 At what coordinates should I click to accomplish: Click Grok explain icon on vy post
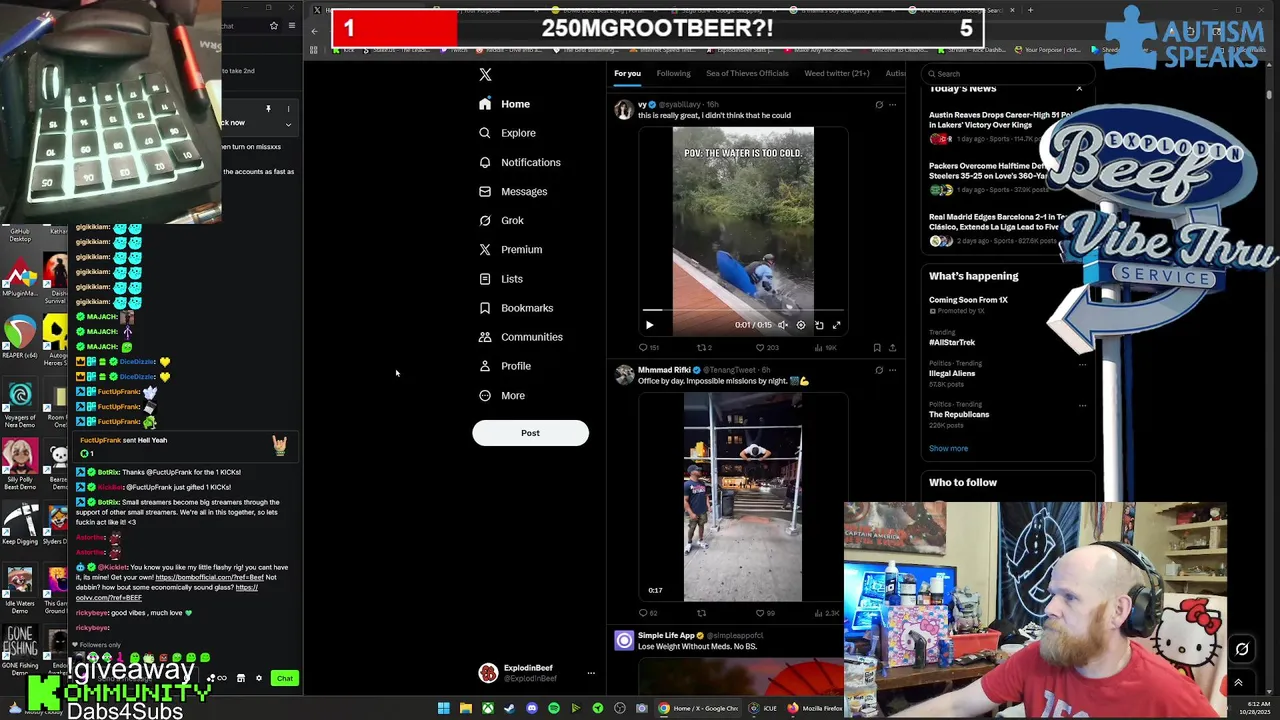[879, 104]
